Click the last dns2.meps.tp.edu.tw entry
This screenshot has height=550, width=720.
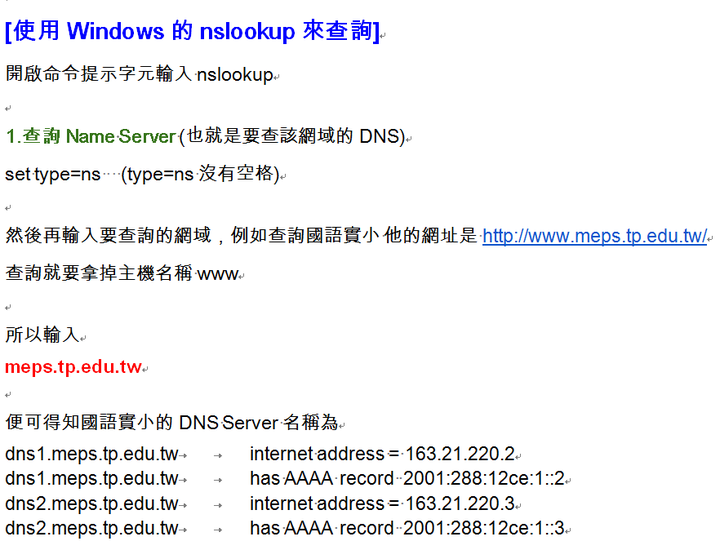(91, 528)
